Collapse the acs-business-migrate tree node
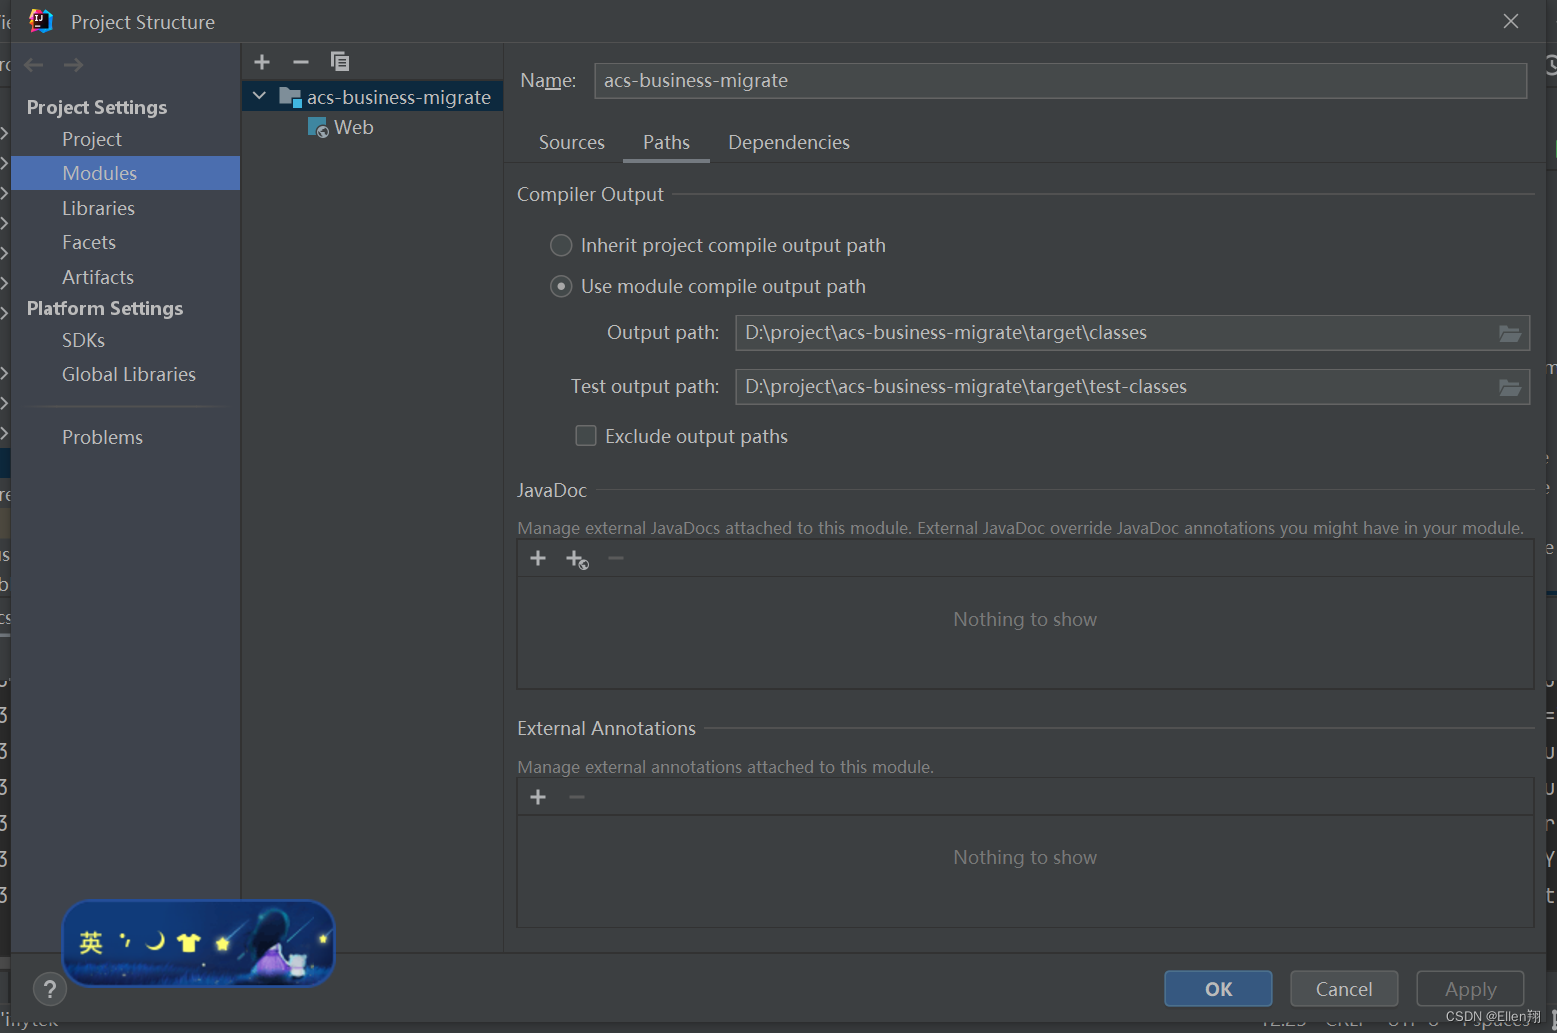Screen dimensions: 1557x1033 click(x=259, y=96)
